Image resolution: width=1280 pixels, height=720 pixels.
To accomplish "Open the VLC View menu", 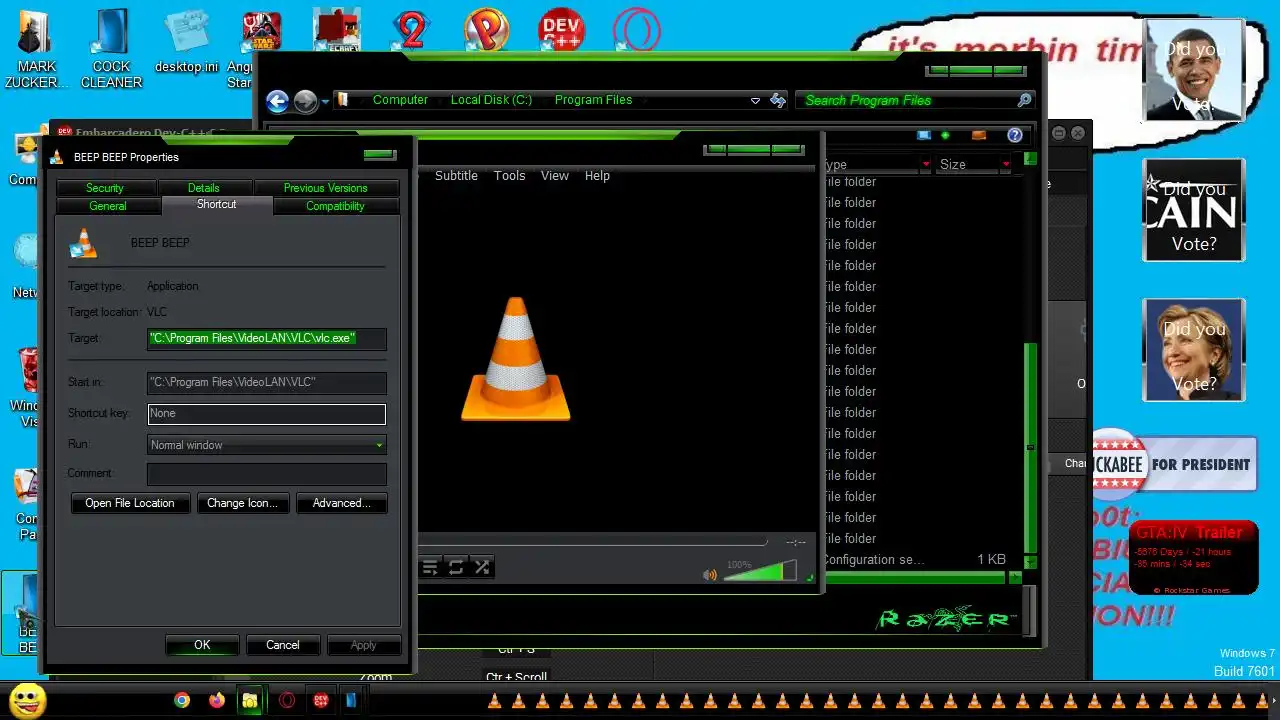I will coord(555,176).
